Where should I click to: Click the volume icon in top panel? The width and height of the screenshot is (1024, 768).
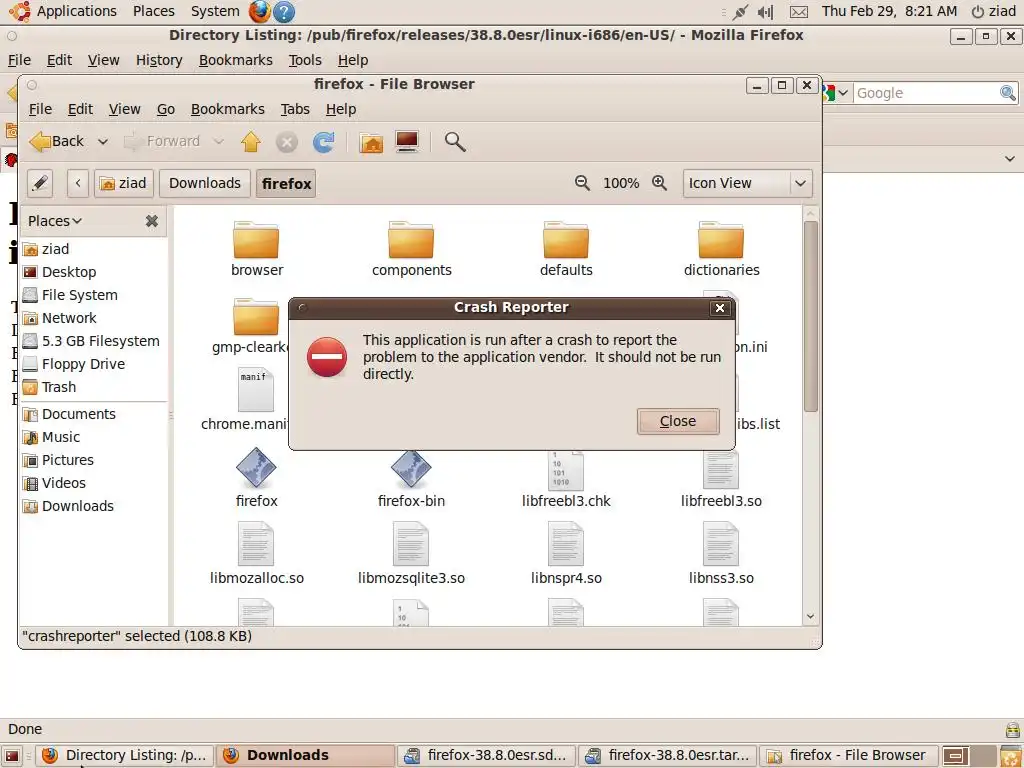765,12
